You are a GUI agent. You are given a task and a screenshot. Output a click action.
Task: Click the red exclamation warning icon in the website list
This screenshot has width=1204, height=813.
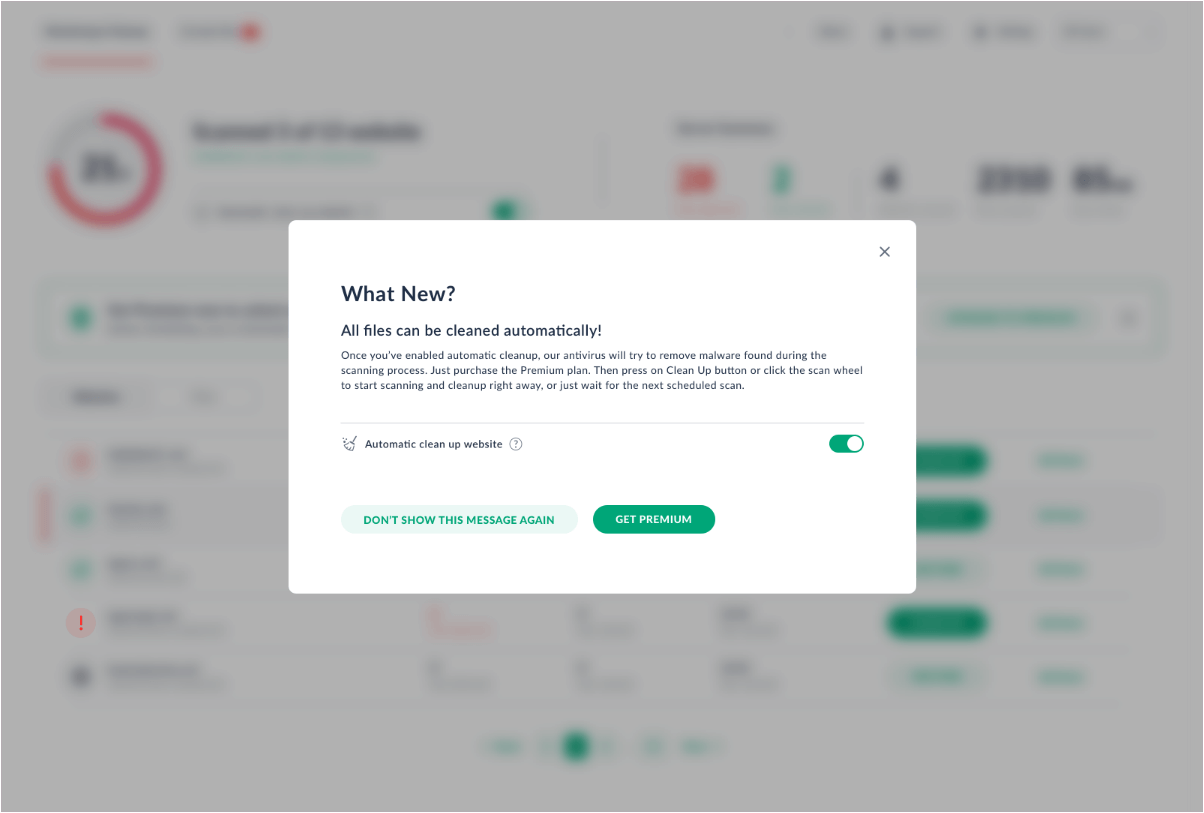(80, 623)
